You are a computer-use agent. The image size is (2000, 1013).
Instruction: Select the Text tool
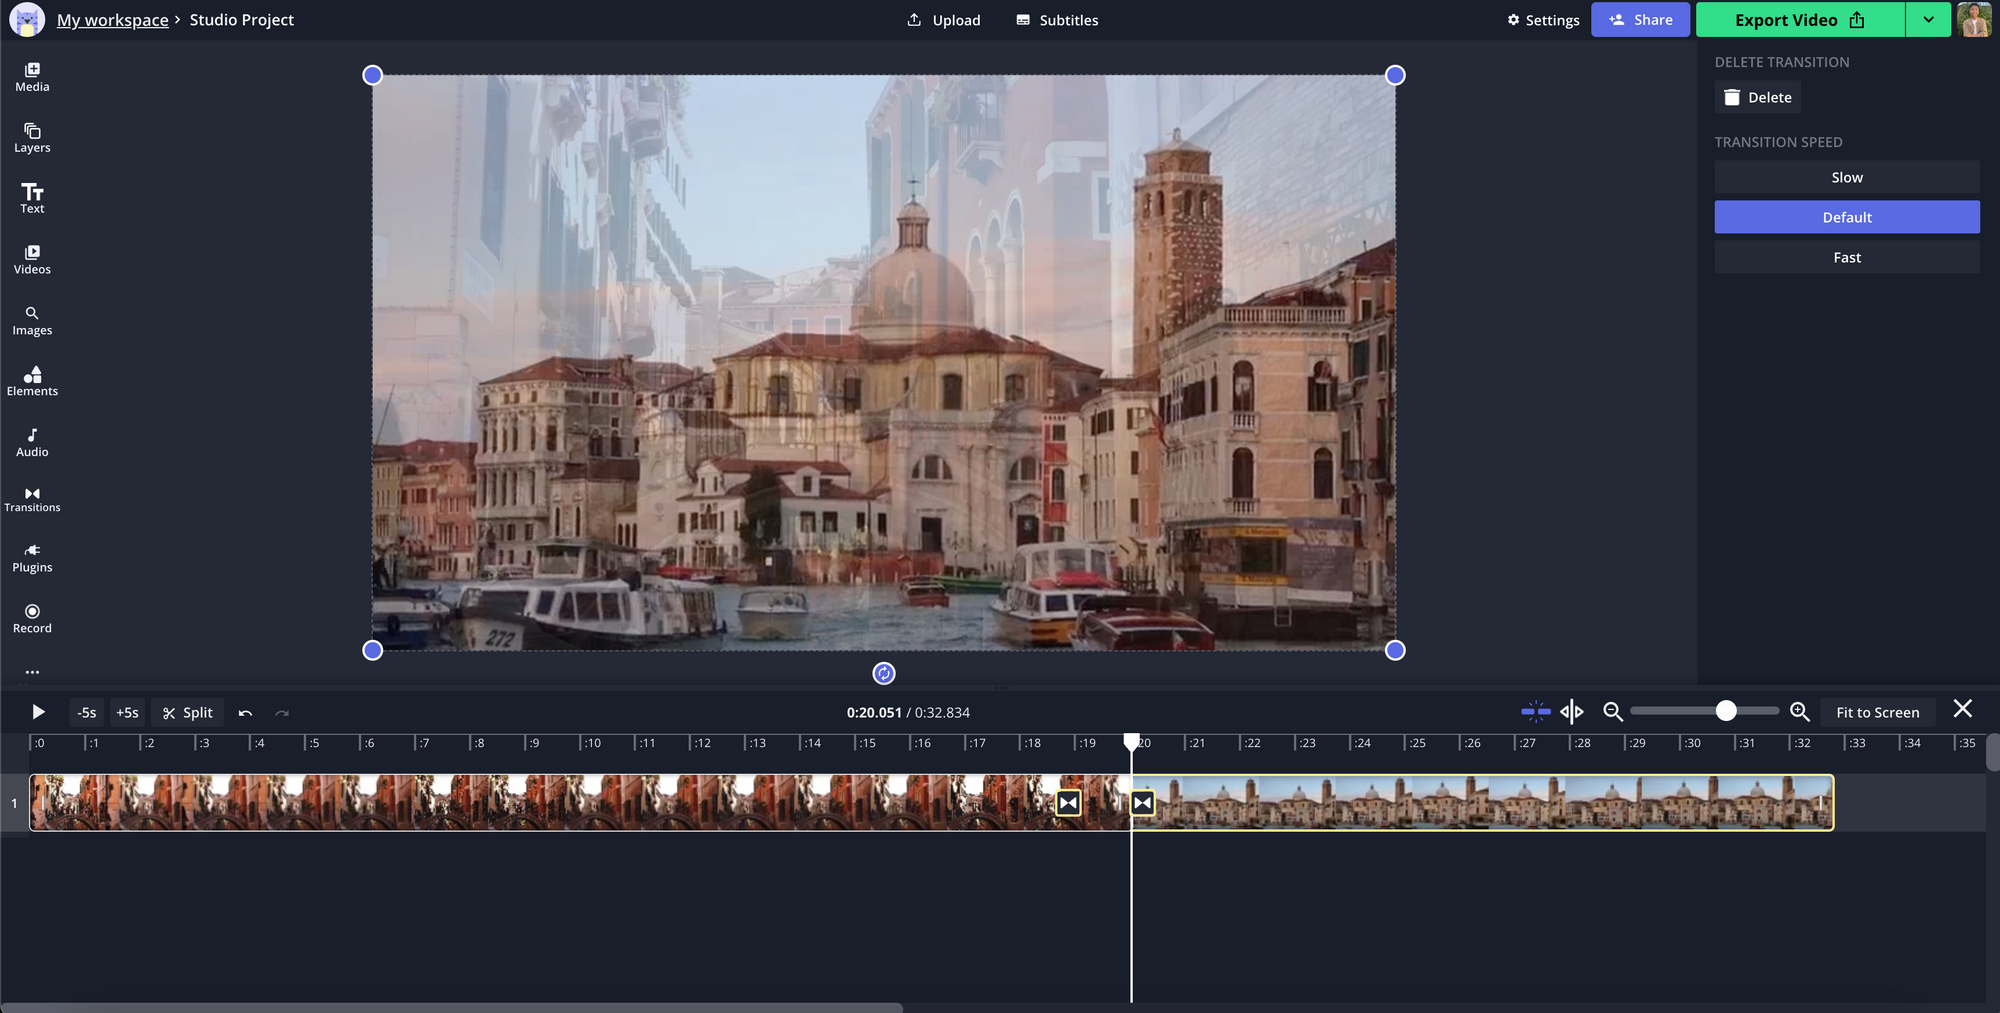pos(32,198)
